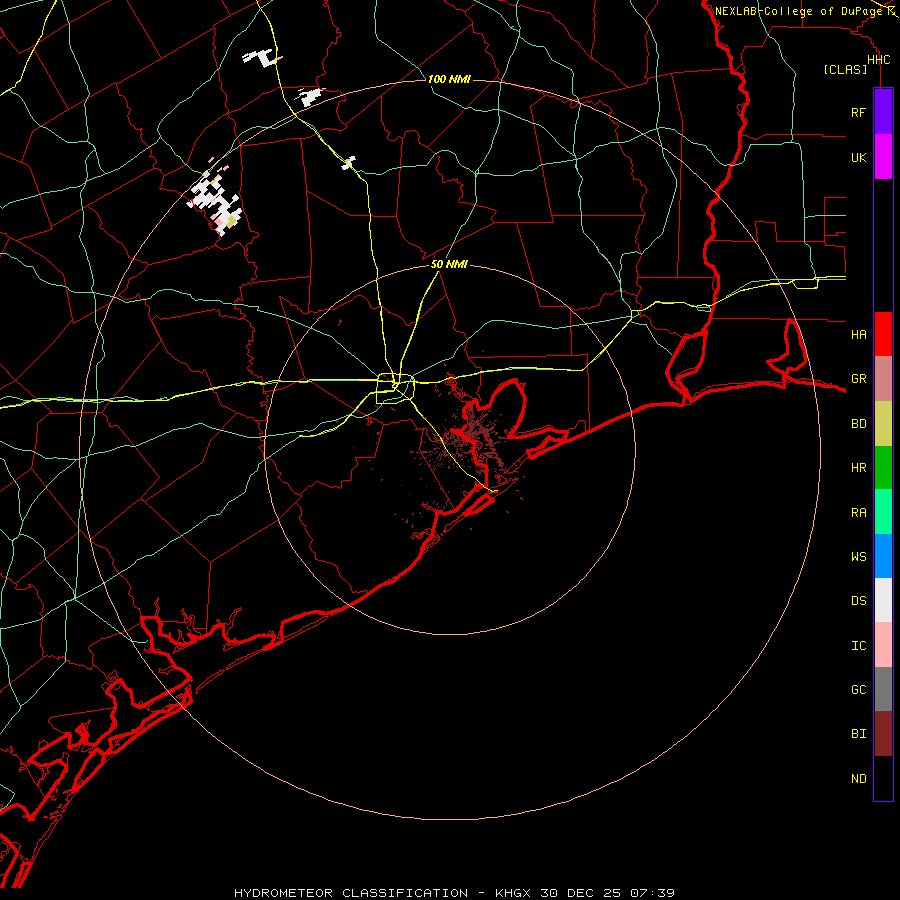Click the magenta UK legend color swatch
This screenshot has width=900, height=900.
tap(883, 157)
